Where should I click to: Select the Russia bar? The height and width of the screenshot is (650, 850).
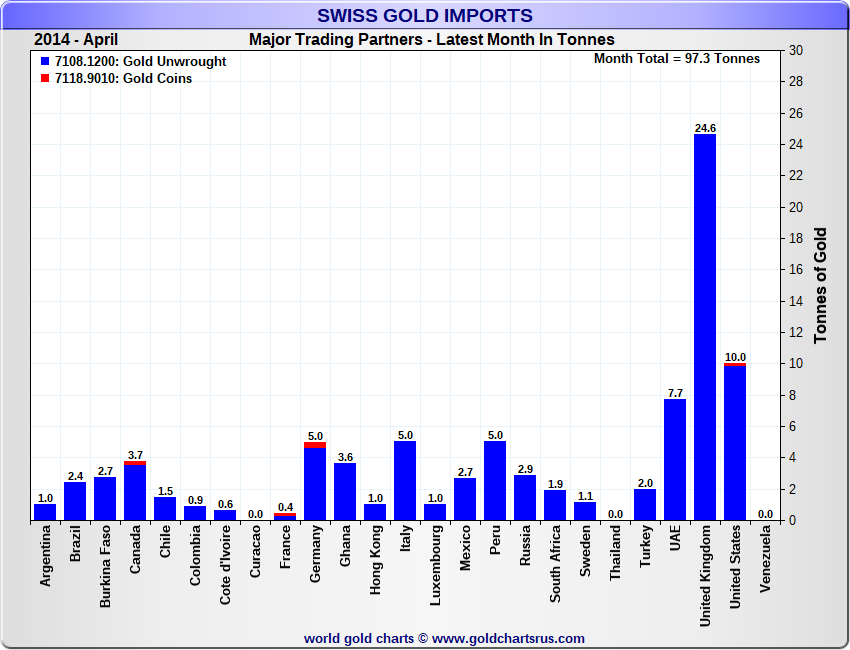(525, 498)
